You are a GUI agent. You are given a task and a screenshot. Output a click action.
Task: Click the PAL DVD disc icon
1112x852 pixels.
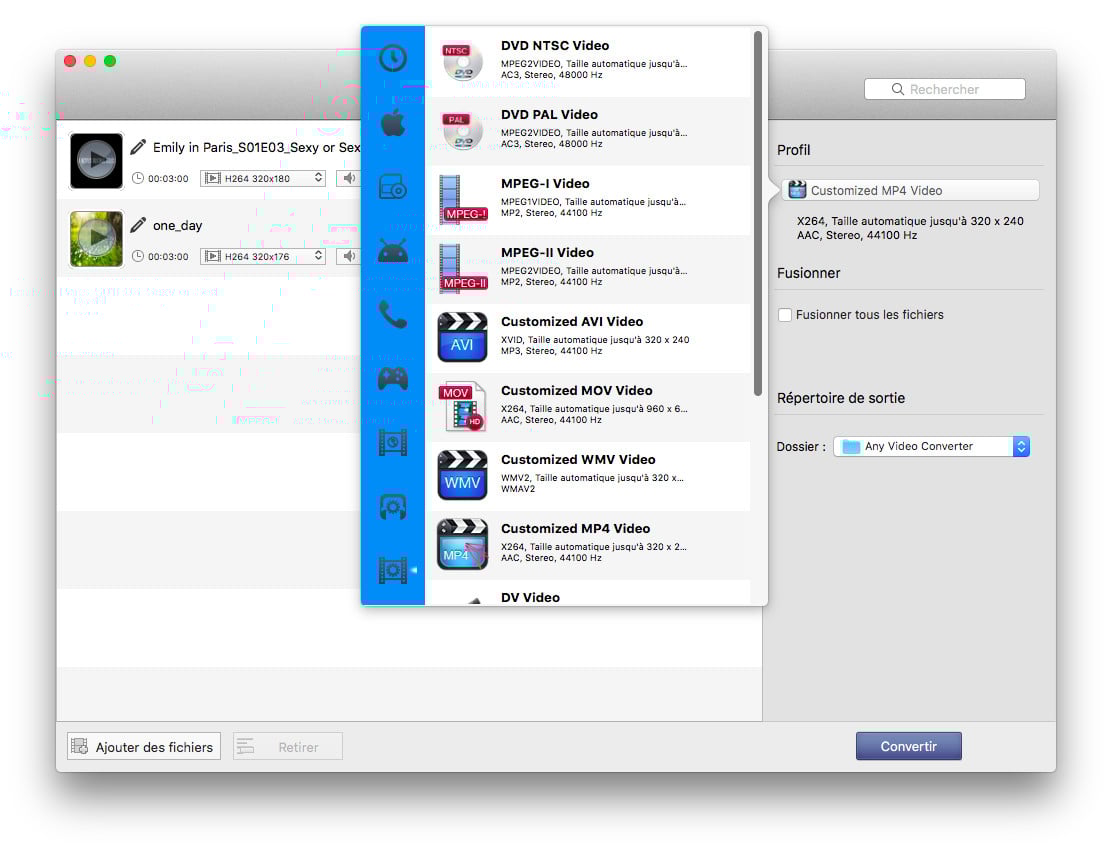pyautogui.click(x=462, y=131)
